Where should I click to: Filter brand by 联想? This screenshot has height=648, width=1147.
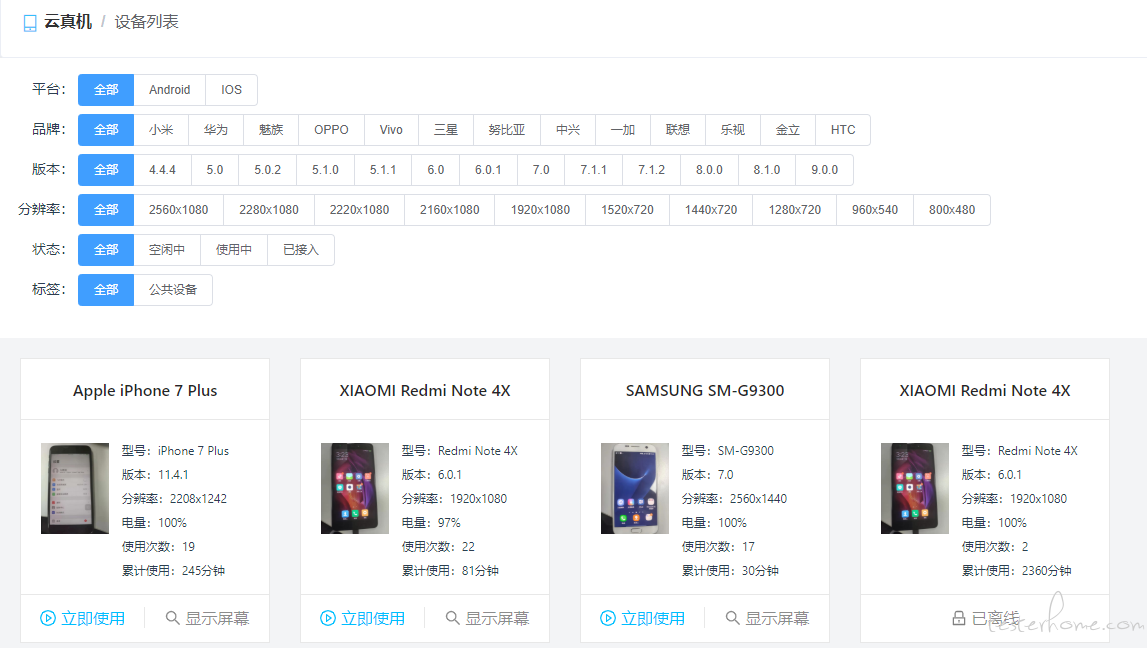coord(678,129)
